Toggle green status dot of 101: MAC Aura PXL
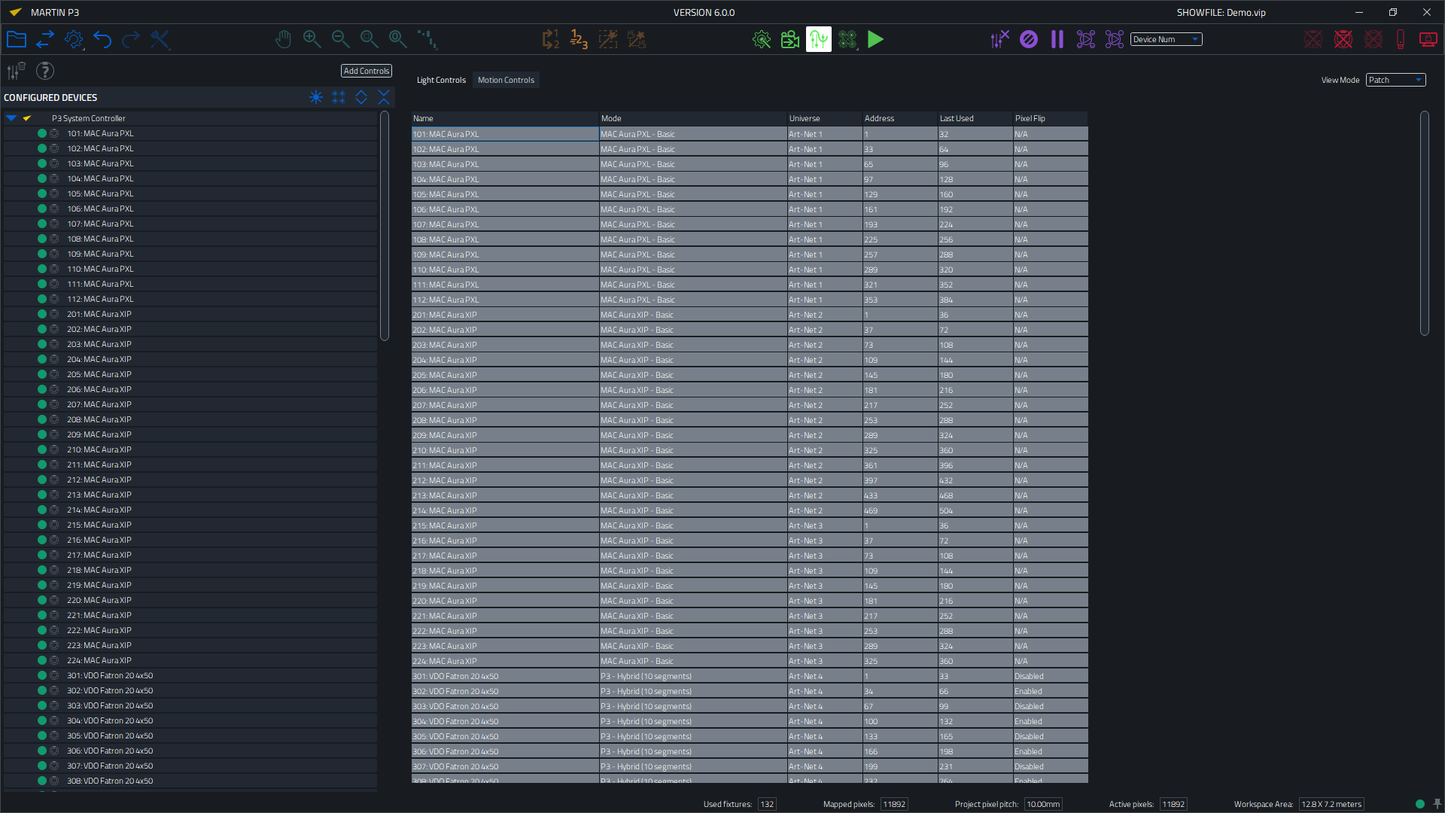 tap(42, 133)
